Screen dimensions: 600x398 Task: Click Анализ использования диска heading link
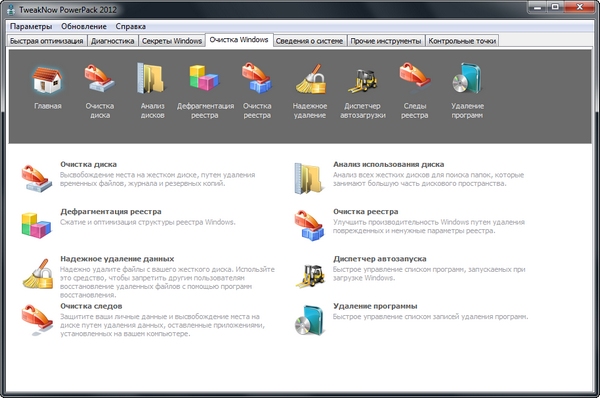[x=388, y=164]
